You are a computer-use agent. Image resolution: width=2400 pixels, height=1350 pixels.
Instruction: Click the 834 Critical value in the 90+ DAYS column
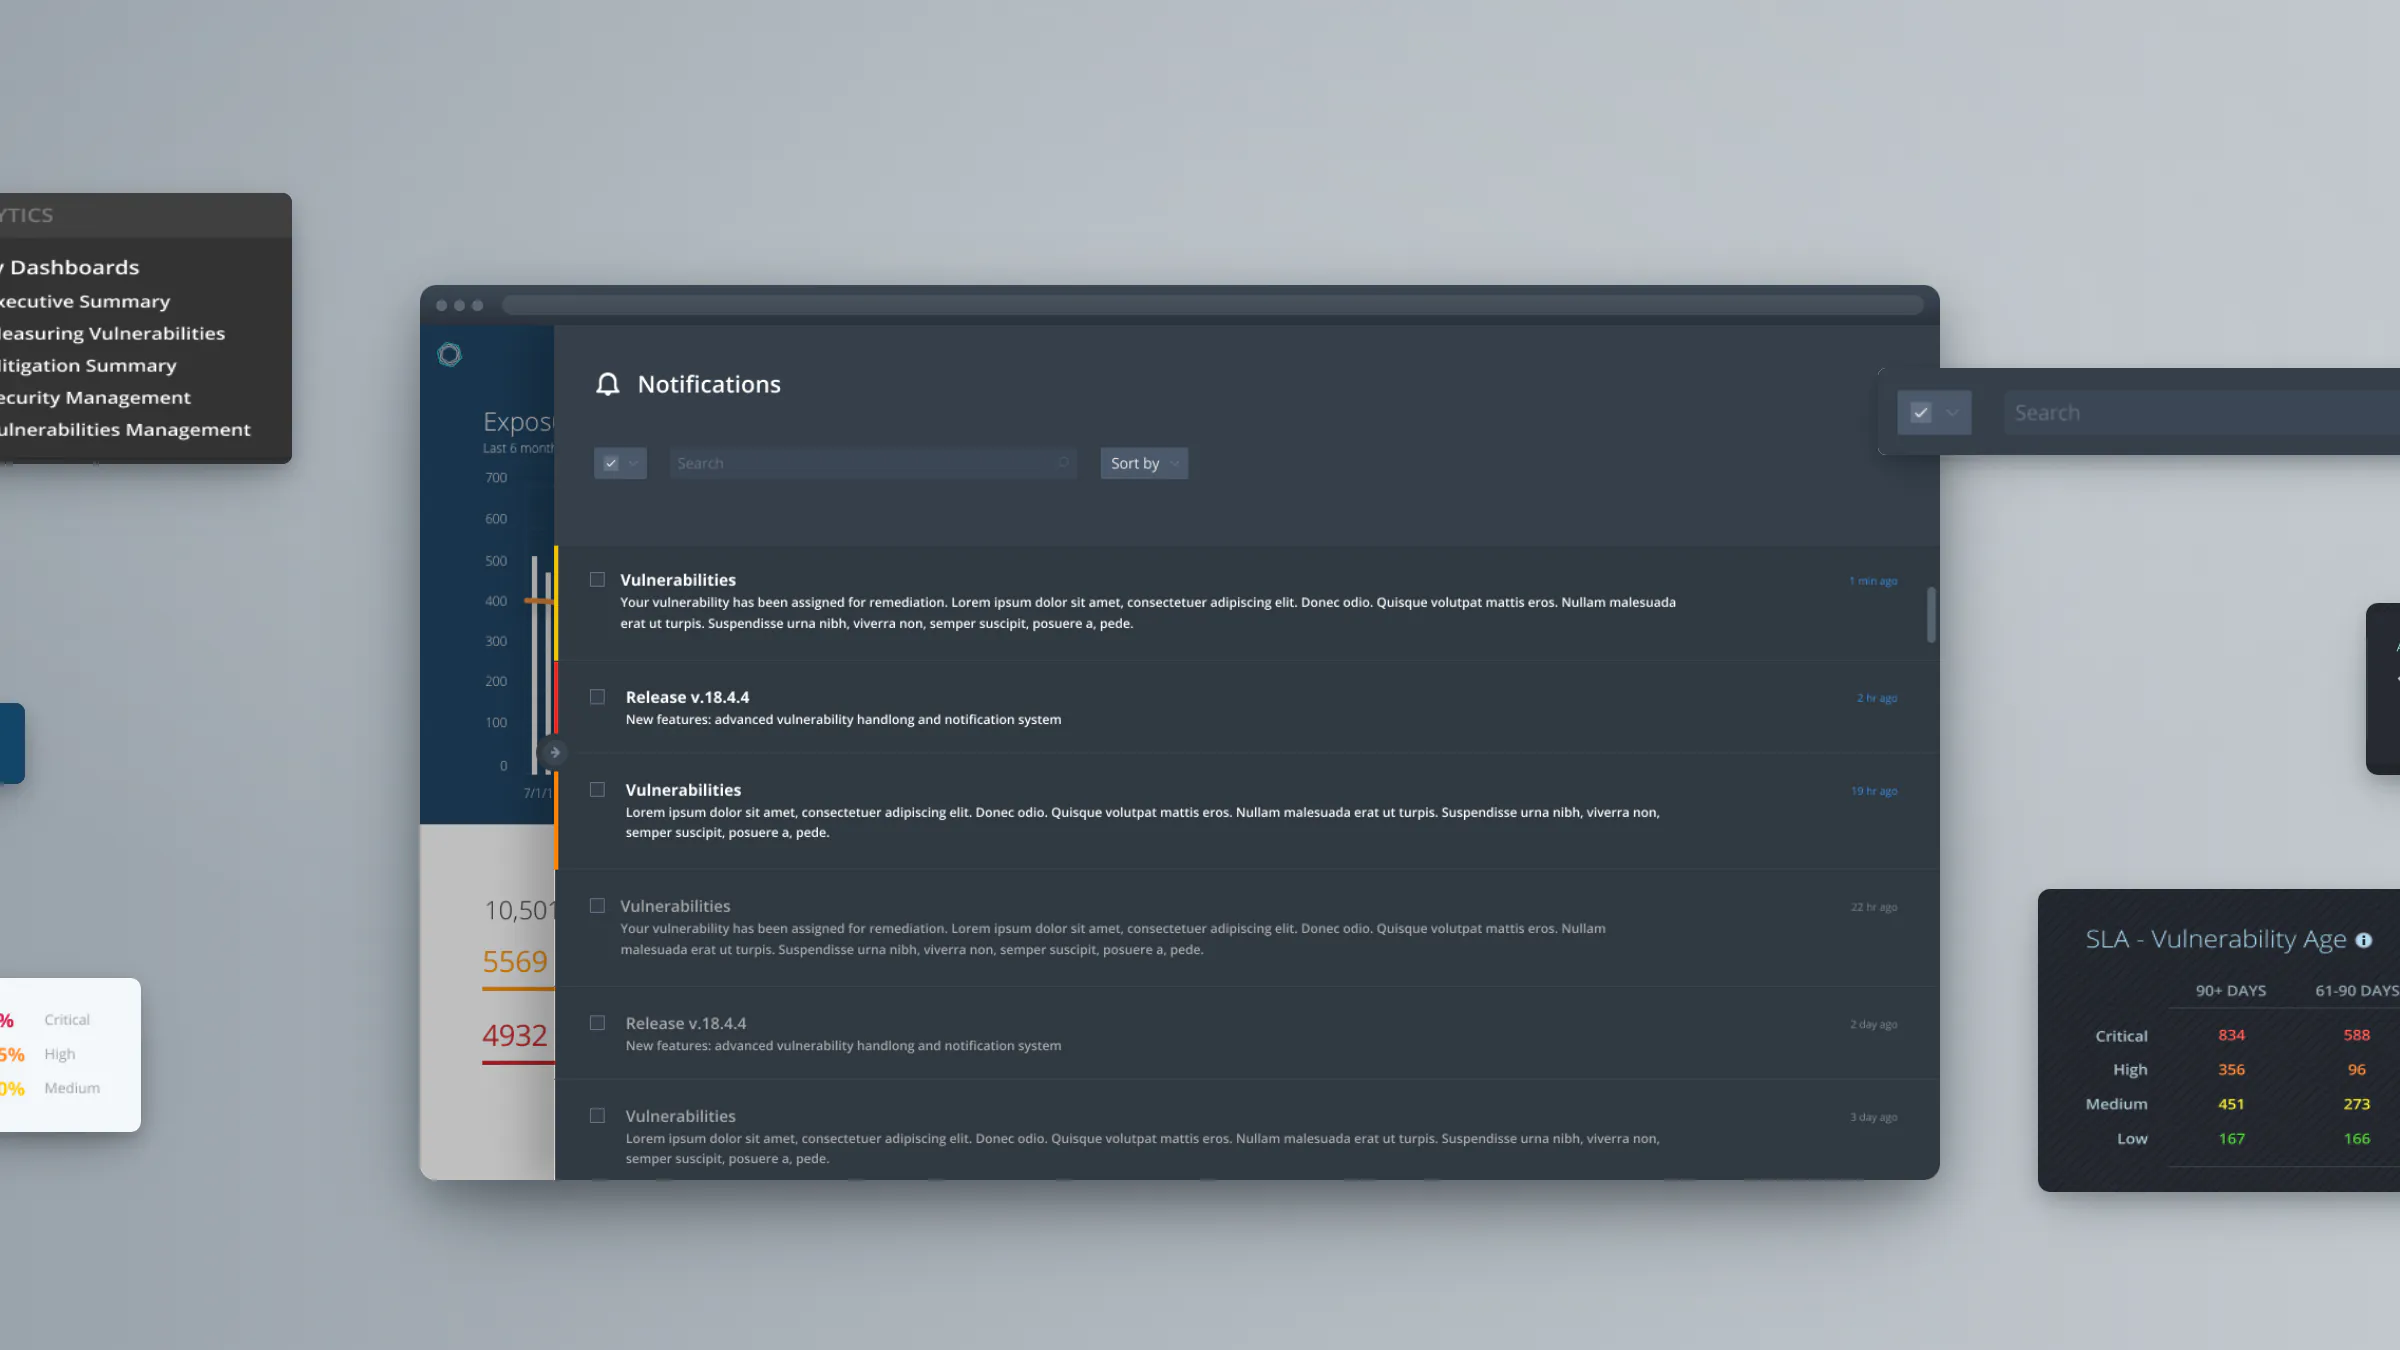(2231, 1035)
